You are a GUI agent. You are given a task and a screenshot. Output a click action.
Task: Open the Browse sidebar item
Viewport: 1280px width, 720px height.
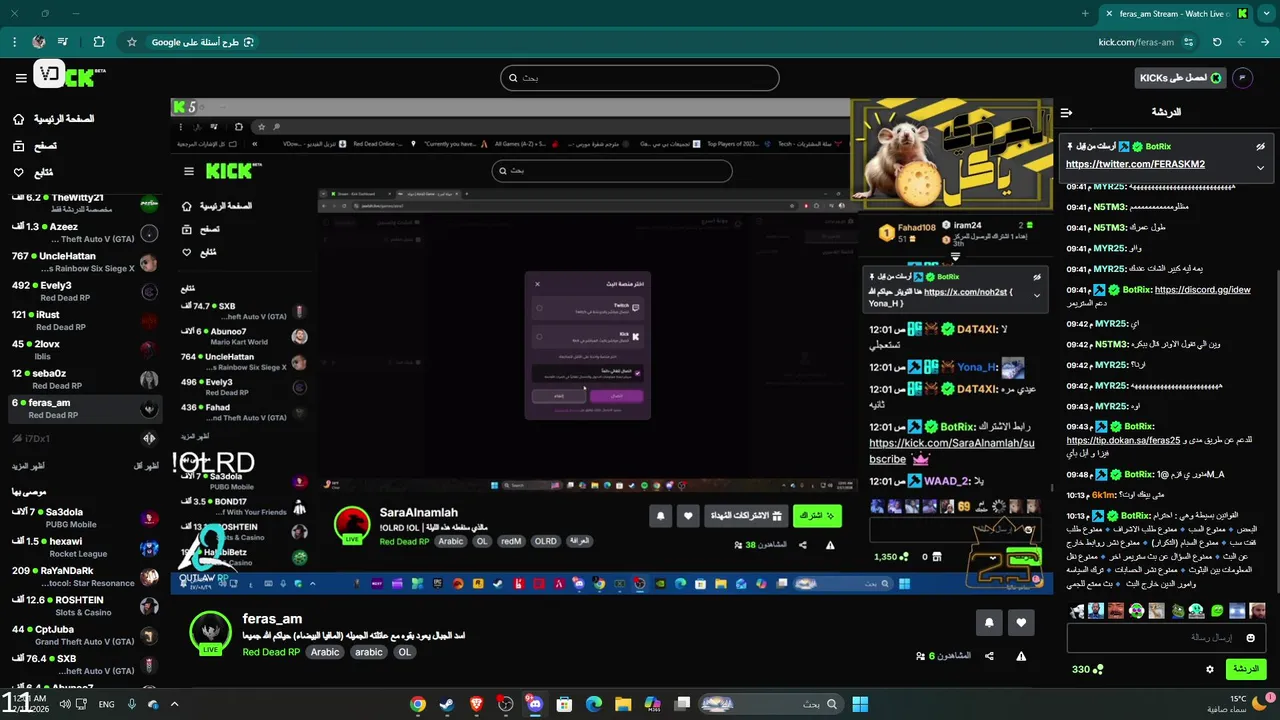35,146
